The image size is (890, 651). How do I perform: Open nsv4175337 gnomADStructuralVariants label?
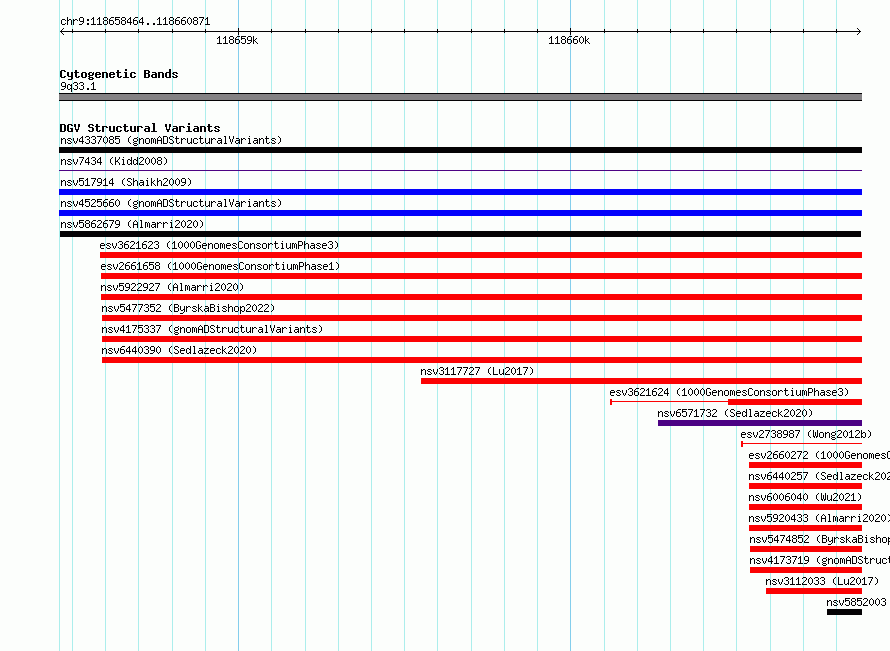click(212, 329)
